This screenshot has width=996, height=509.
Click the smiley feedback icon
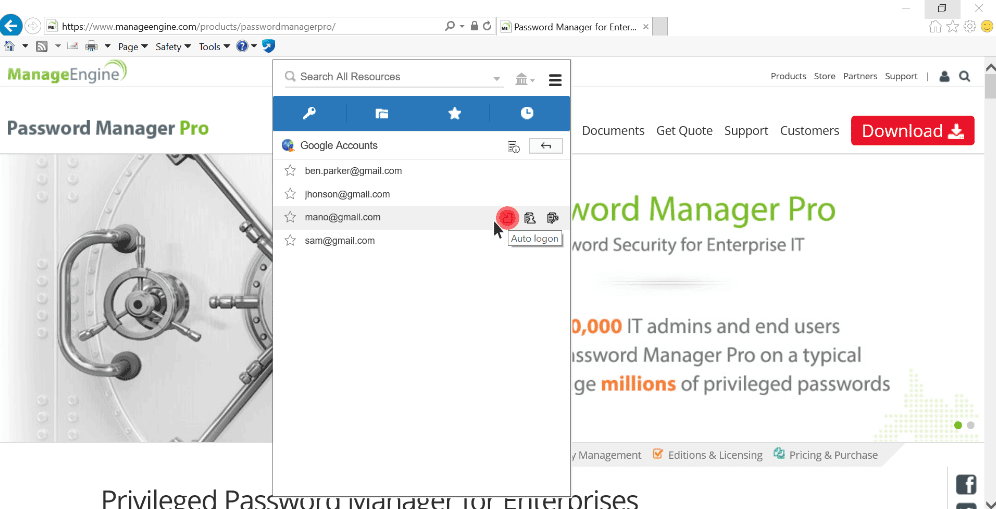(x=986, y=26)
